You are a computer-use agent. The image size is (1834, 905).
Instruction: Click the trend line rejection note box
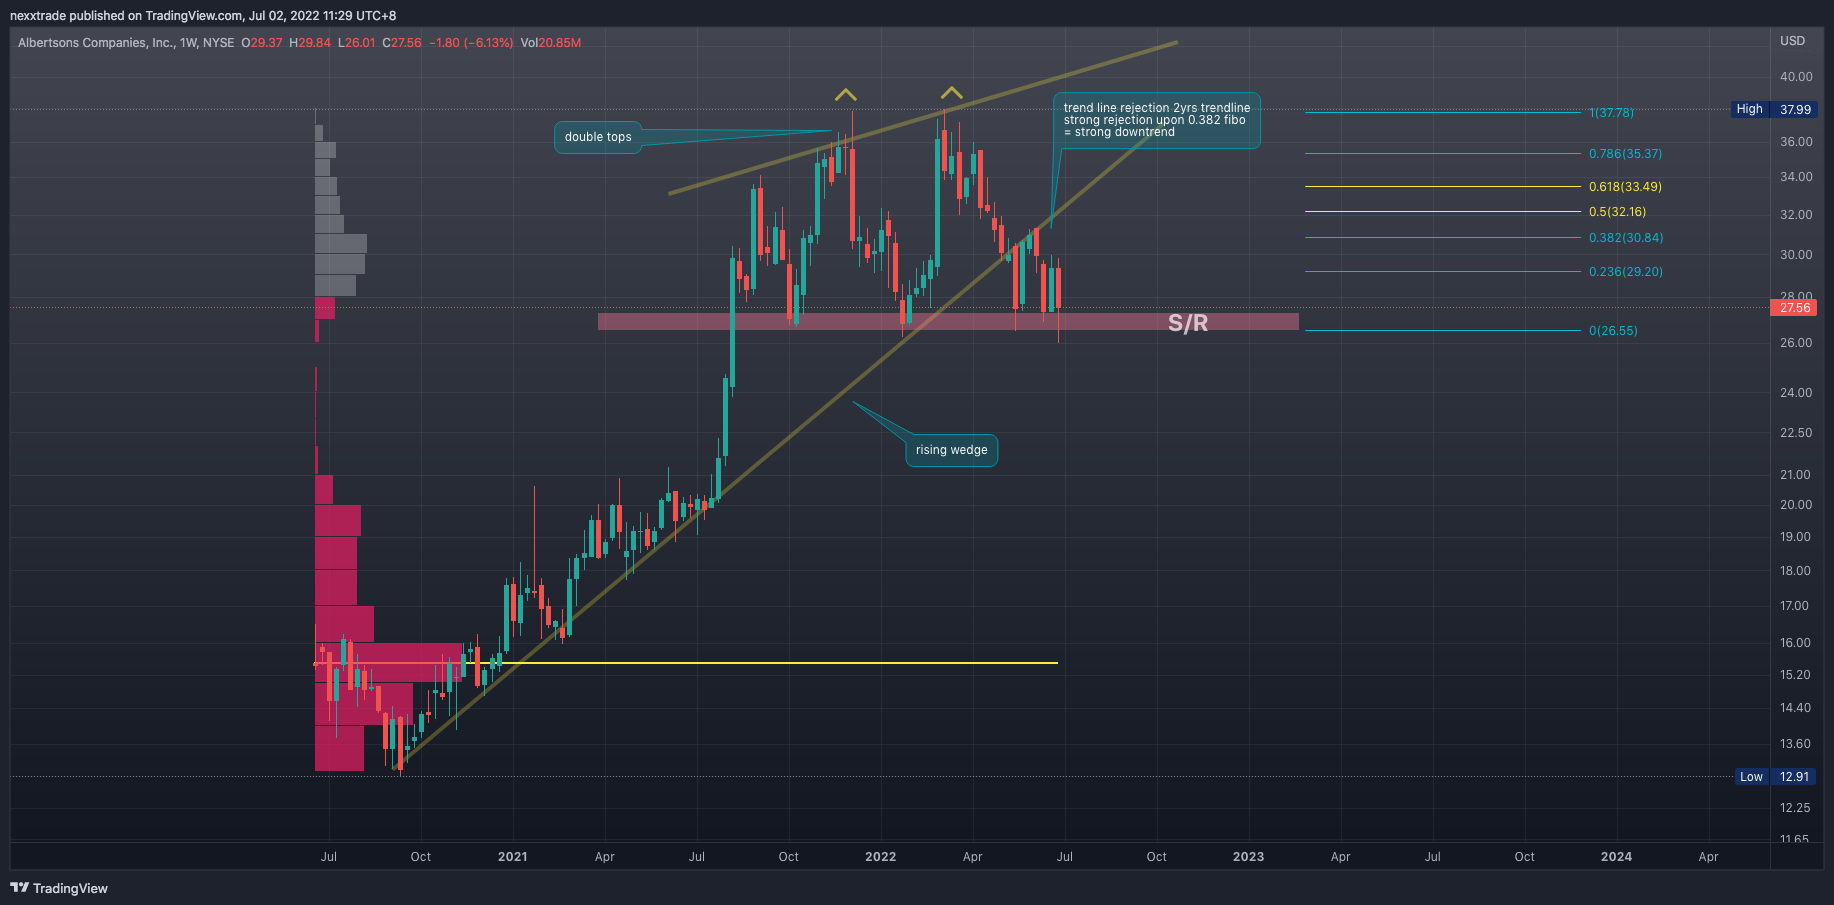(1157, 120)
